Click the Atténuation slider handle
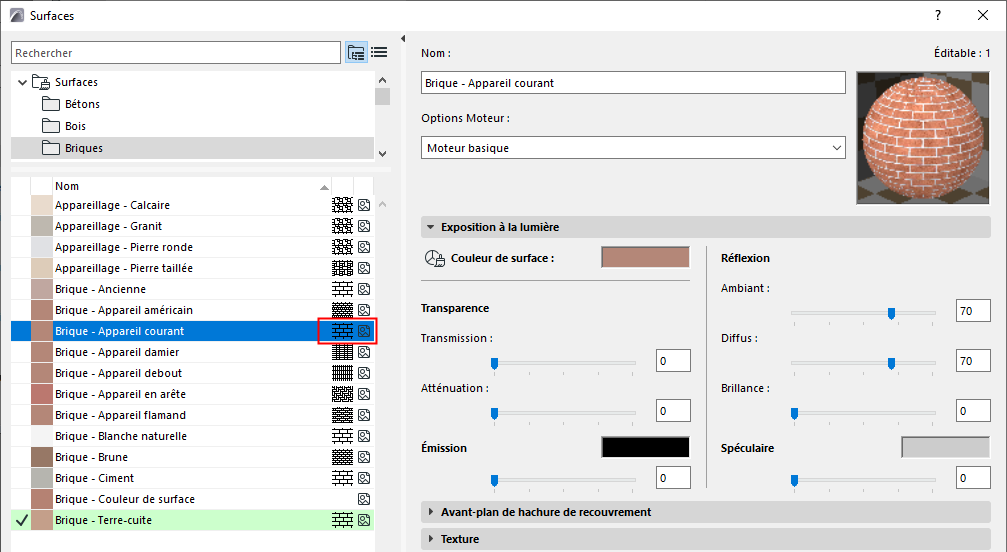Image resolution: width=1007 pixels, height=552 pixels. [x=495, y=413]
